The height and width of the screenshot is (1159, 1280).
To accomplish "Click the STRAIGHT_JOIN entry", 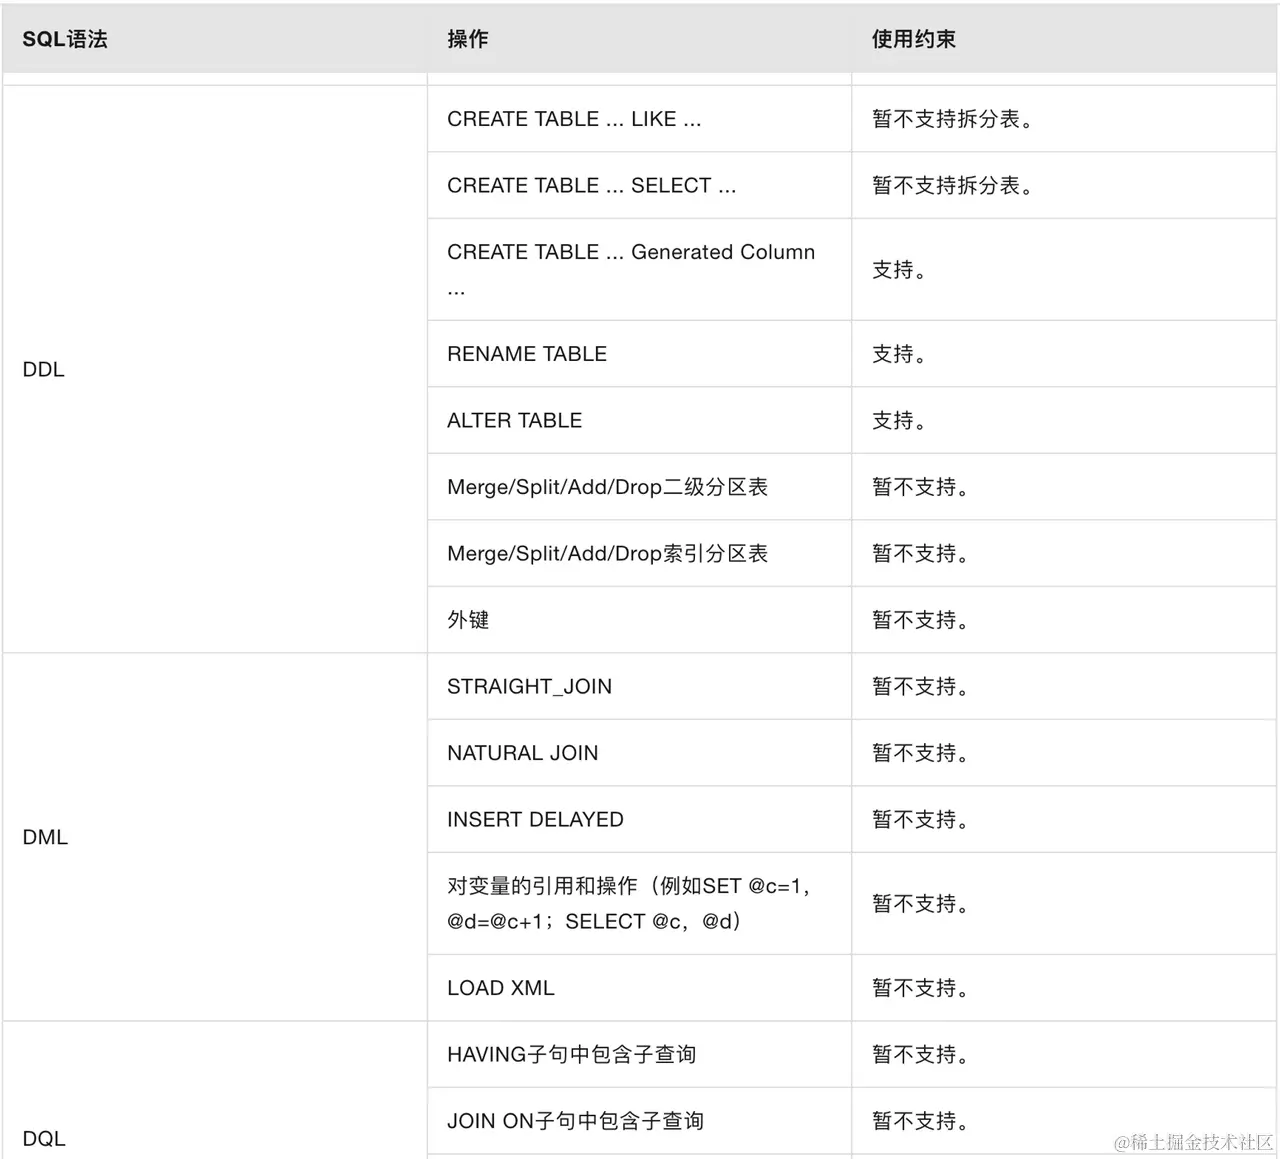I will tap(529, 686).
